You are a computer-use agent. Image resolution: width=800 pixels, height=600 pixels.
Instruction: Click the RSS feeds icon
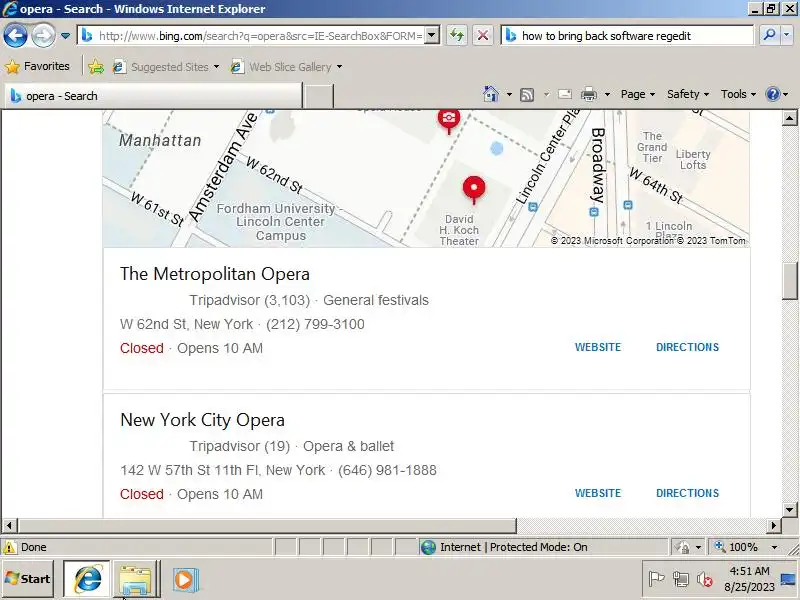[527, 94]
